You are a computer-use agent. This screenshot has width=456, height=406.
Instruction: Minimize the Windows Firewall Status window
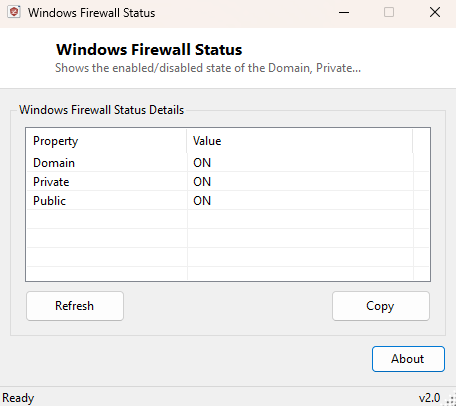344,13
